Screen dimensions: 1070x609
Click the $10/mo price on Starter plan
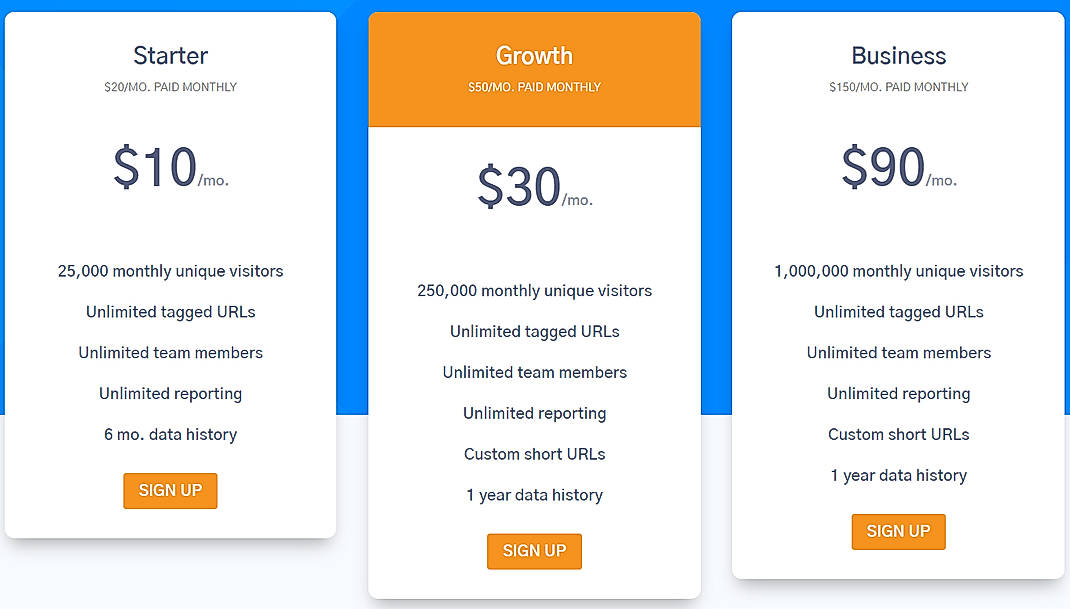coord(170,170)
